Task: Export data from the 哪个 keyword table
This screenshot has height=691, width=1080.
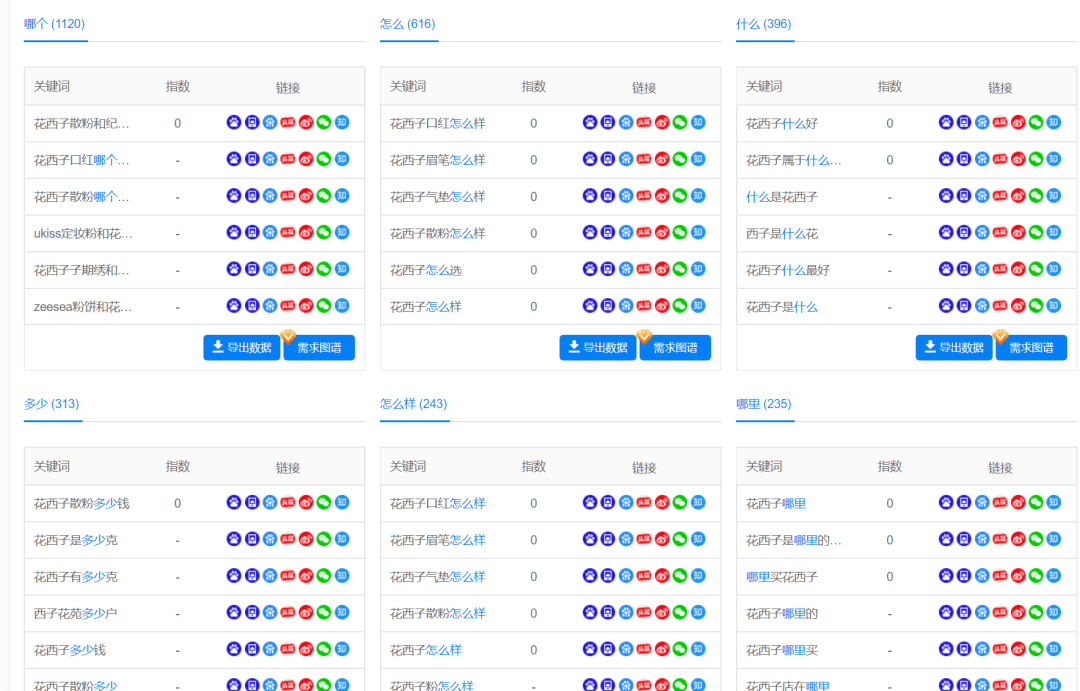Action: tap(242, 348)
